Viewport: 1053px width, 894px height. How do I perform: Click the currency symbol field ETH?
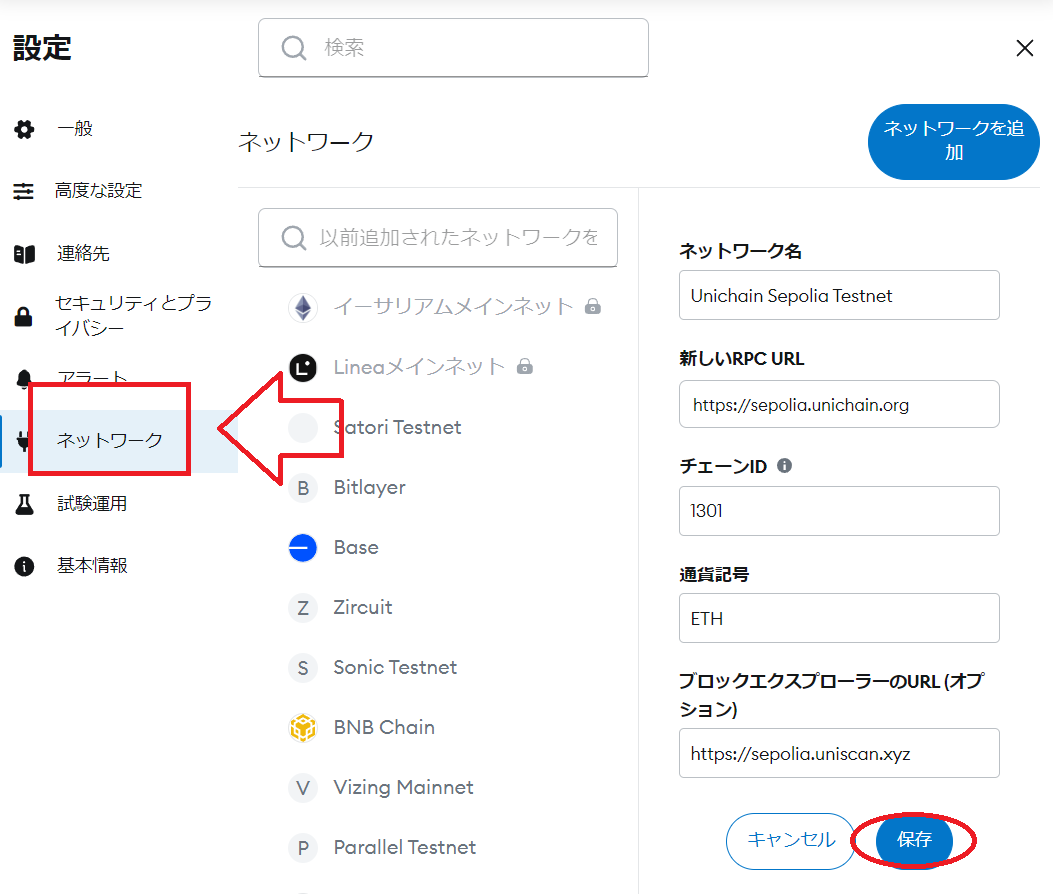pyautogui.click(x=839, y=618)
